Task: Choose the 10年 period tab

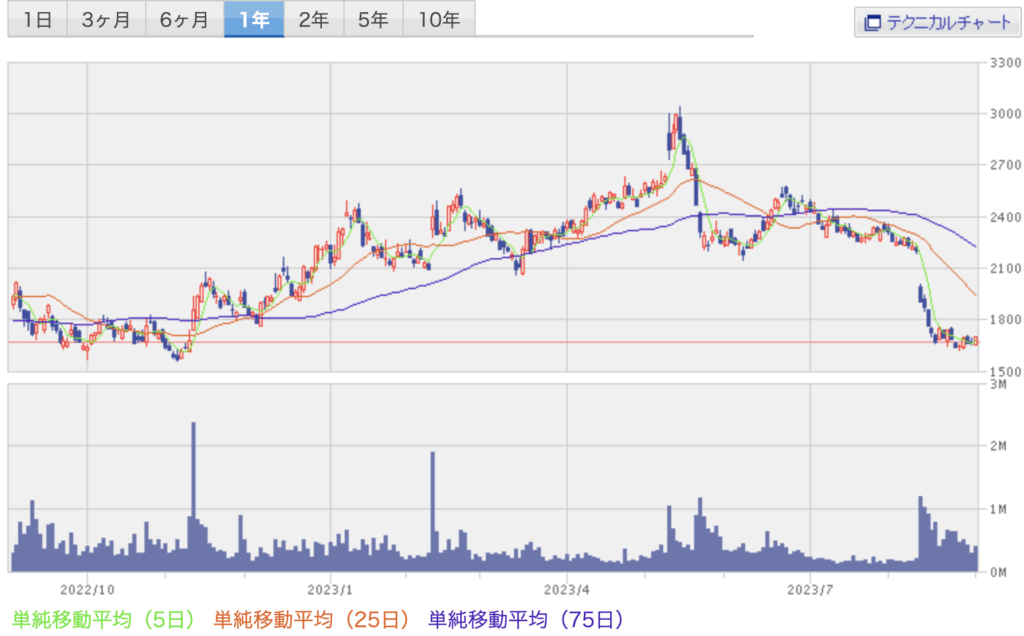Action: pos(439,20)
